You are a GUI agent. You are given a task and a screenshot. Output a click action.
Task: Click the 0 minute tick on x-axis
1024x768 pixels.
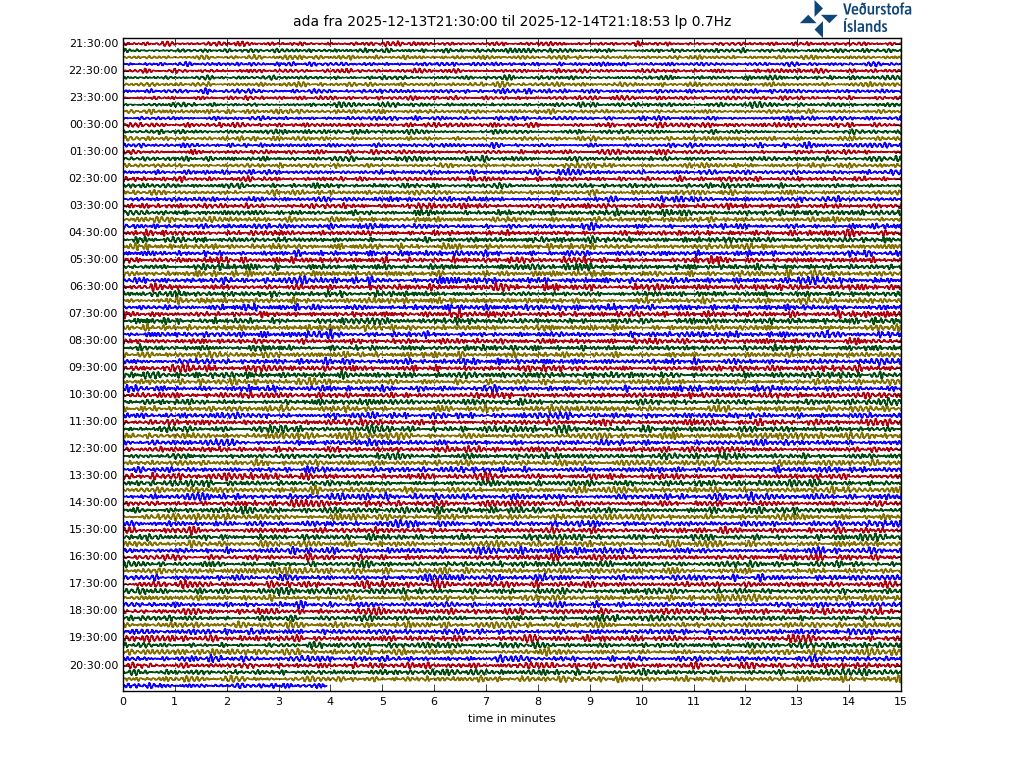pos(123,702)
